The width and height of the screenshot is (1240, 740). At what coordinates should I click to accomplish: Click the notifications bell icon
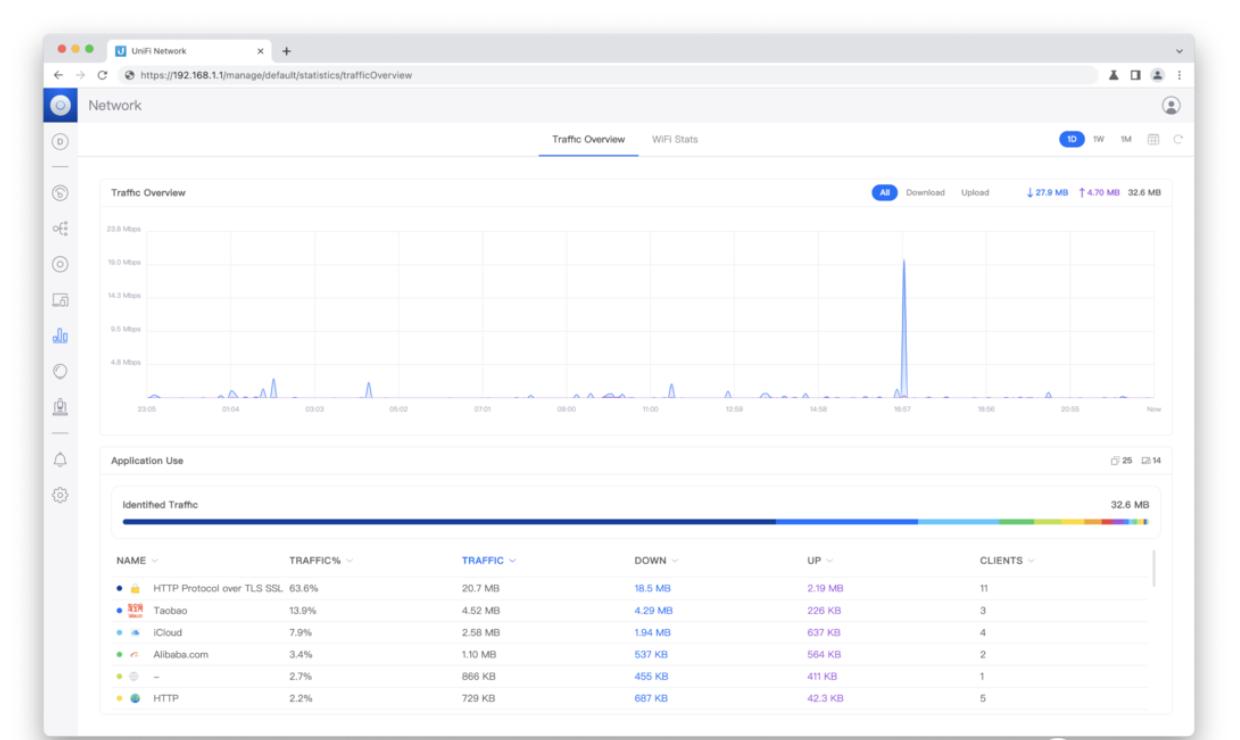(60, 458)
